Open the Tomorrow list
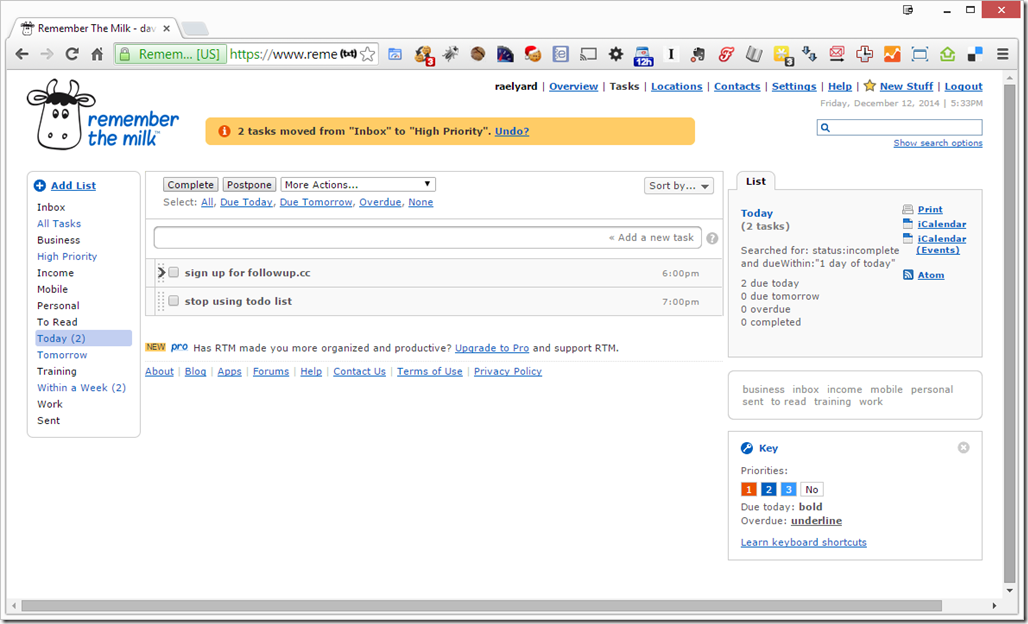The image size is (1028, 624). (x=62, y=355)
